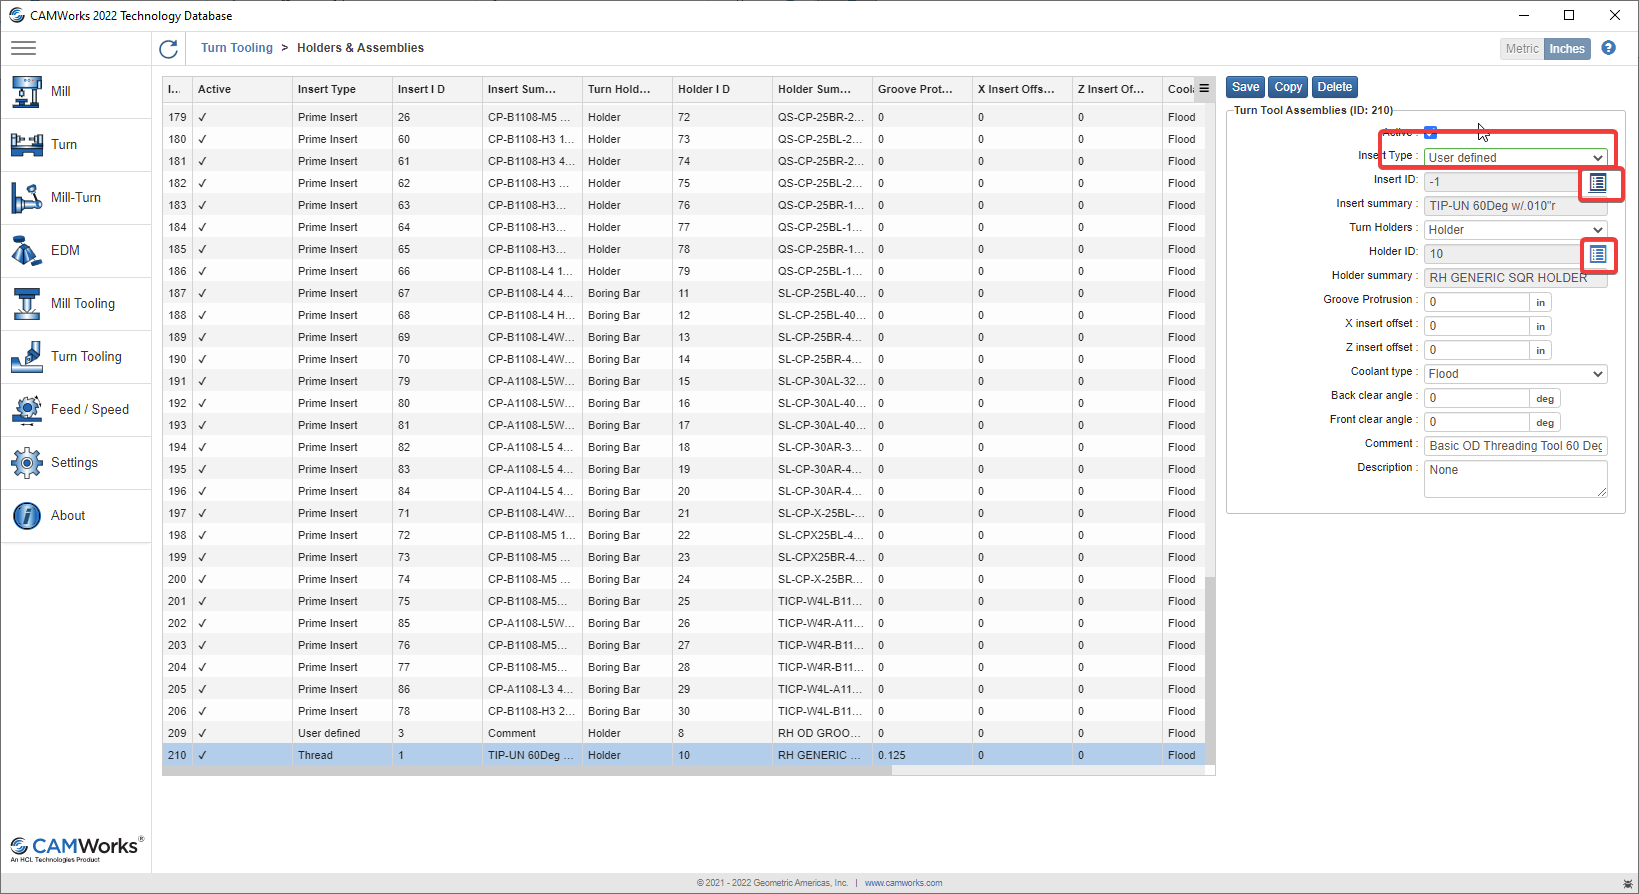Image resolution: width=1639 pixels, height=894 pixels.
Task: Open the Mill-Turn section
Action: click(x=76, y=197)
